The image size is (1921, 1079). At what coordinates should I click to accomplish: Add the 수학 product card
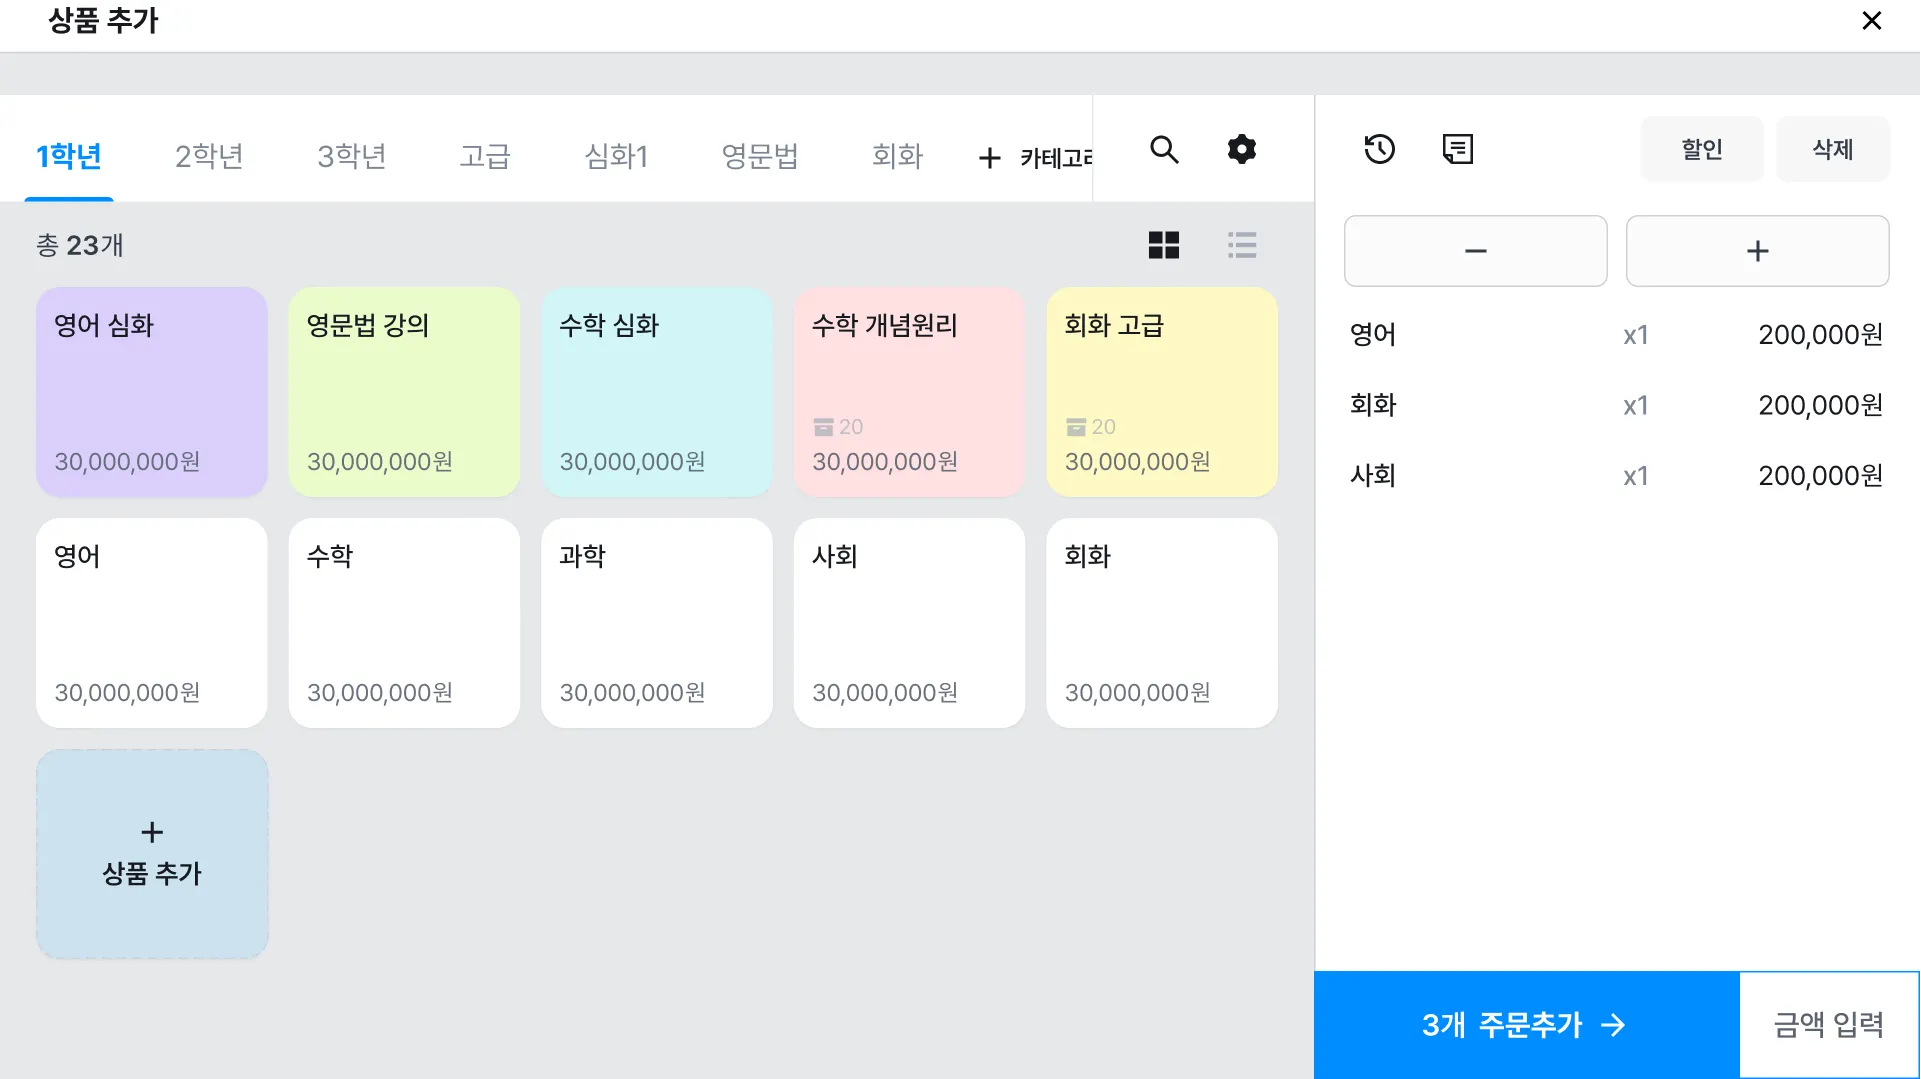point(404,623)
